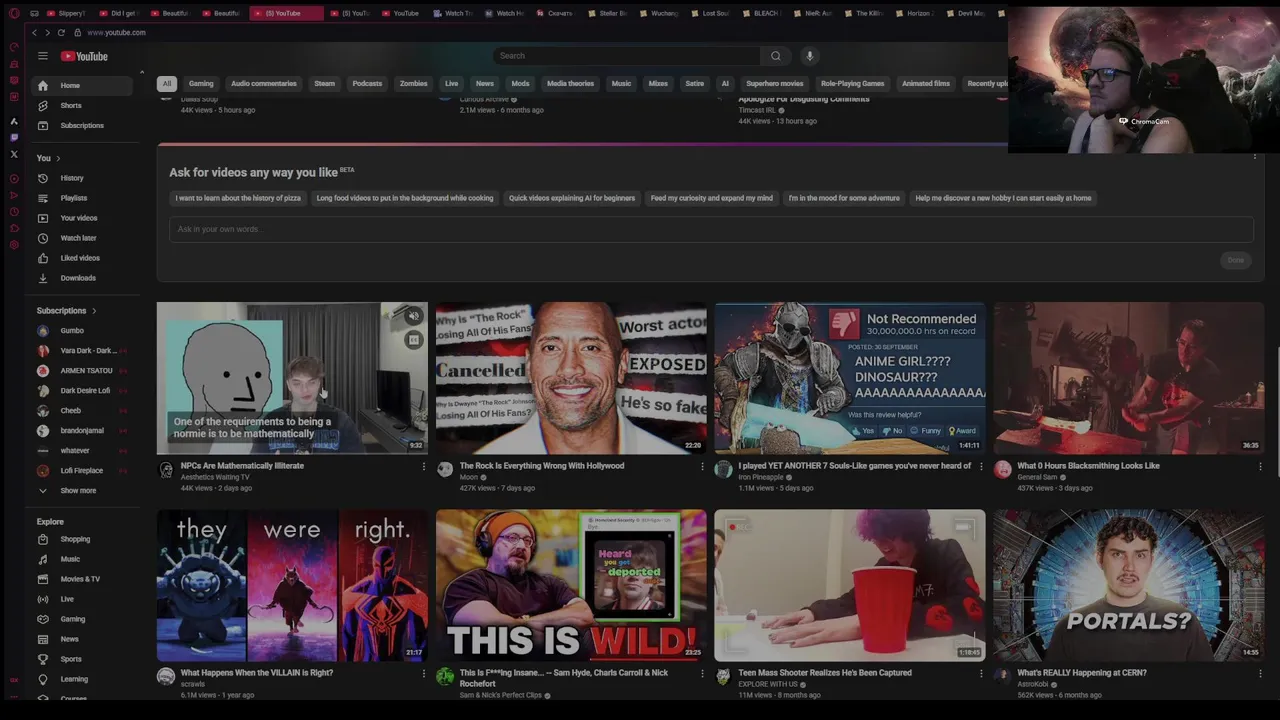Open Teen Mass Shooter Realizes video title
1280x720 pixels.
click(x=825, y=673)
